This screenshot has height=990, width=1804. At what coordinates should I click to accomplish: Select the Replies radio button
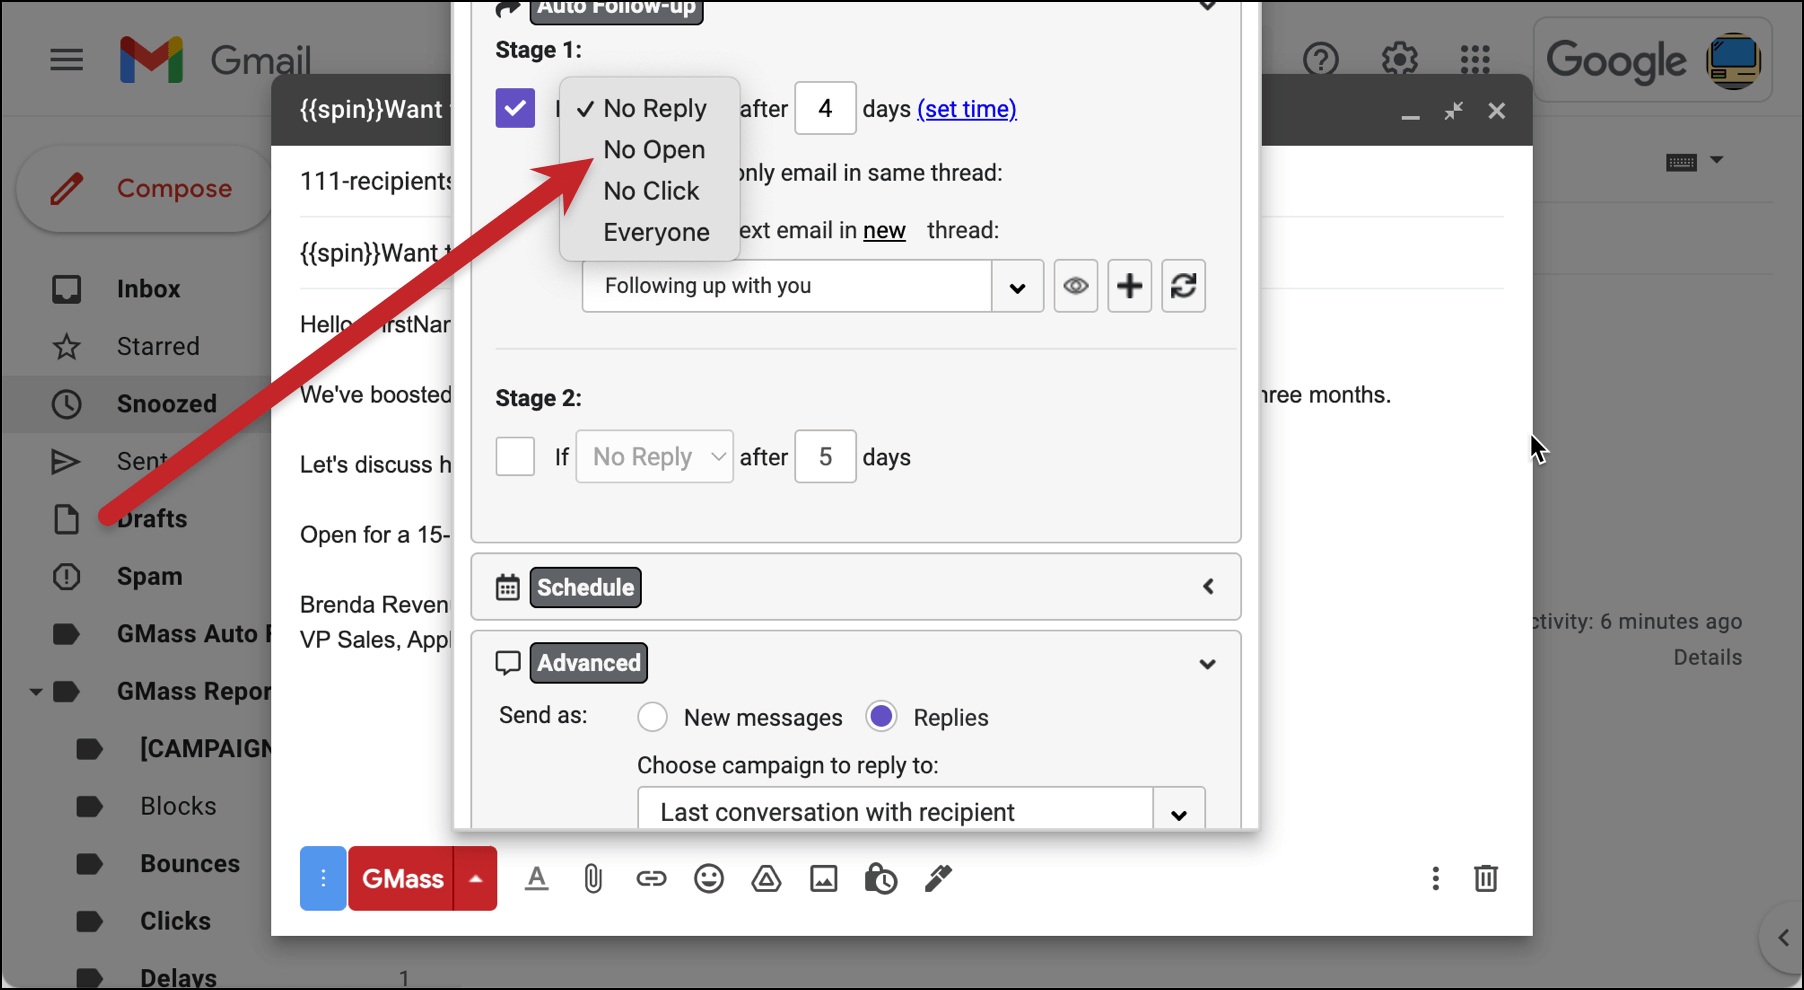[x=881, y=717]
